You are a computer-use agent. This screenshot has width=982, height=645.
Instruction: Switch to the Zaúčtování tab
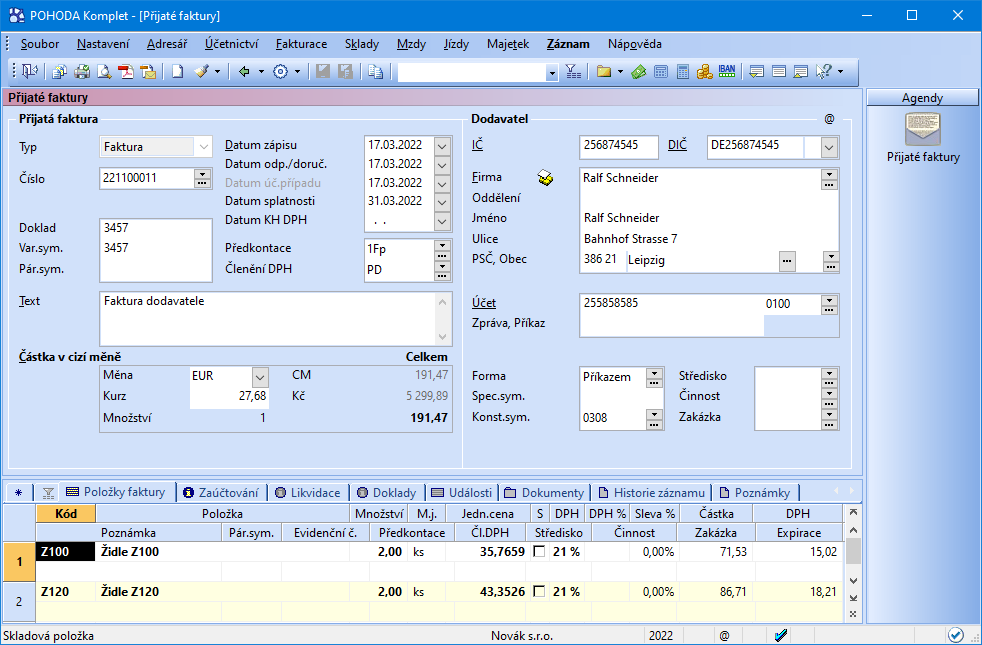pos(221,493)
